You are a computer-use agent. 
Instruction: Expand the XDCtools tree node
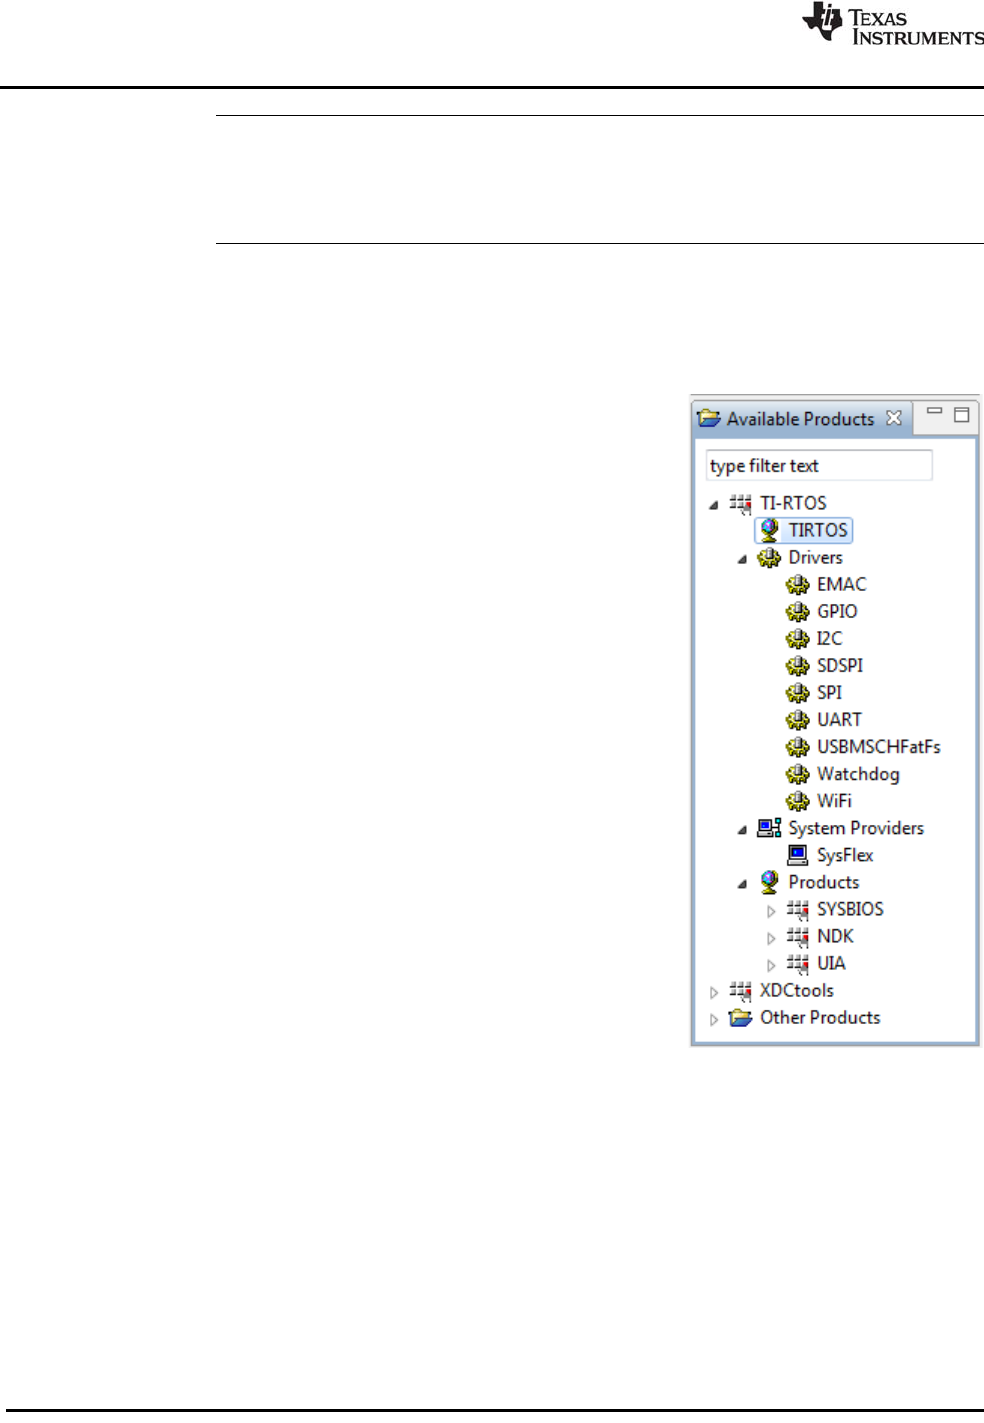click(x=714, y=991)
